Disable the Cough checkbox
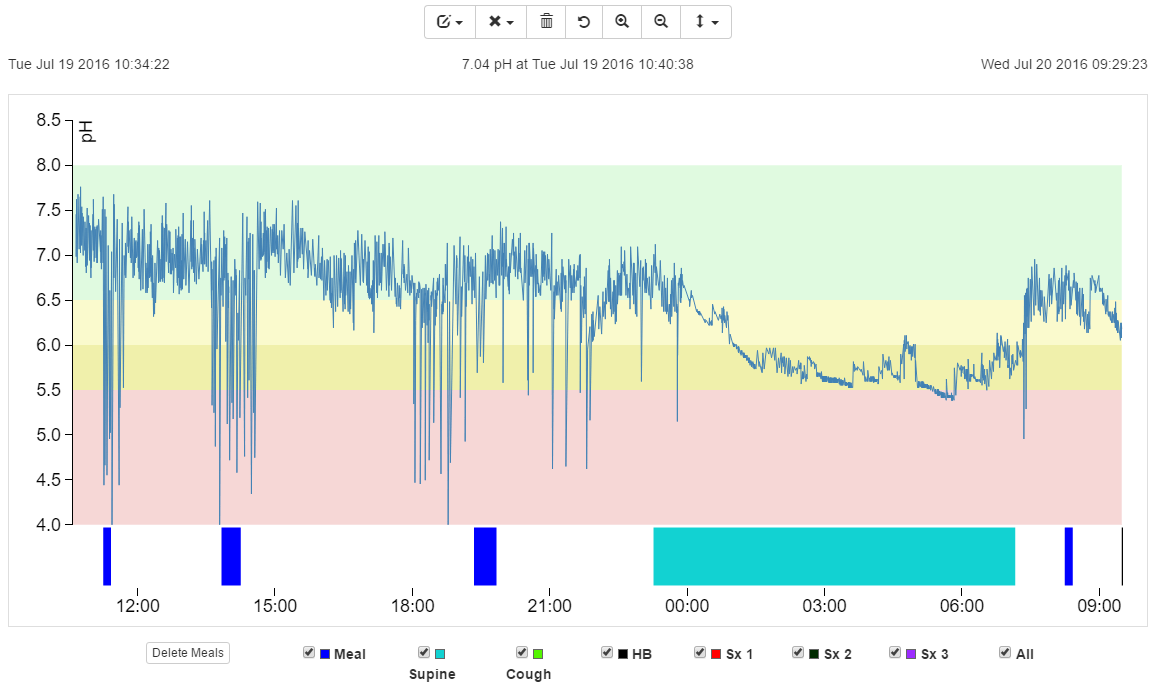 (x=521, y=652)
